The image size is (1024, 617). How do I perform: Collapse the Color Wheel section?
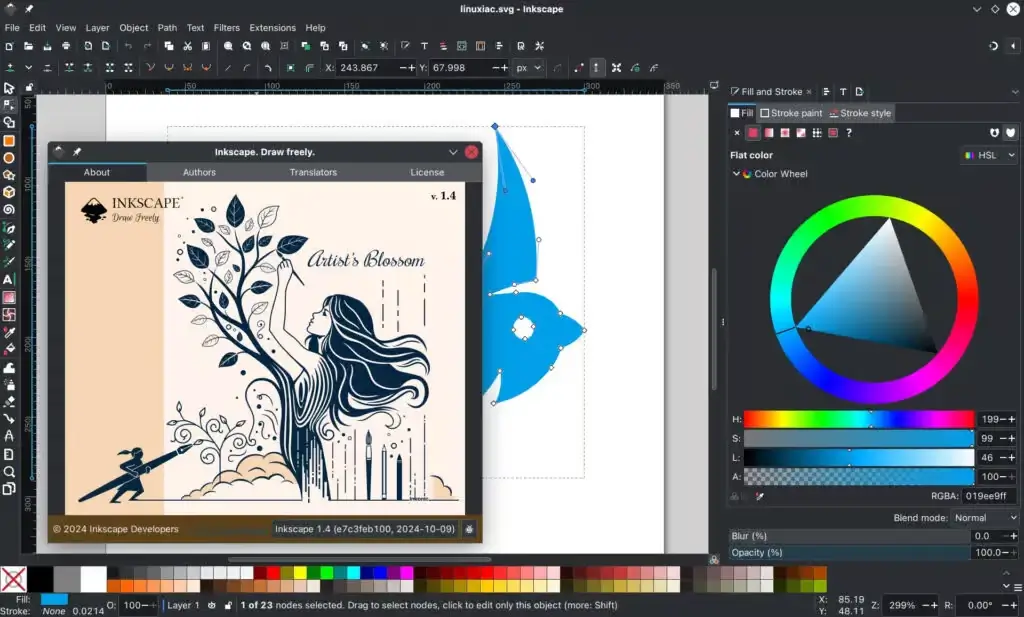point(737,173)
